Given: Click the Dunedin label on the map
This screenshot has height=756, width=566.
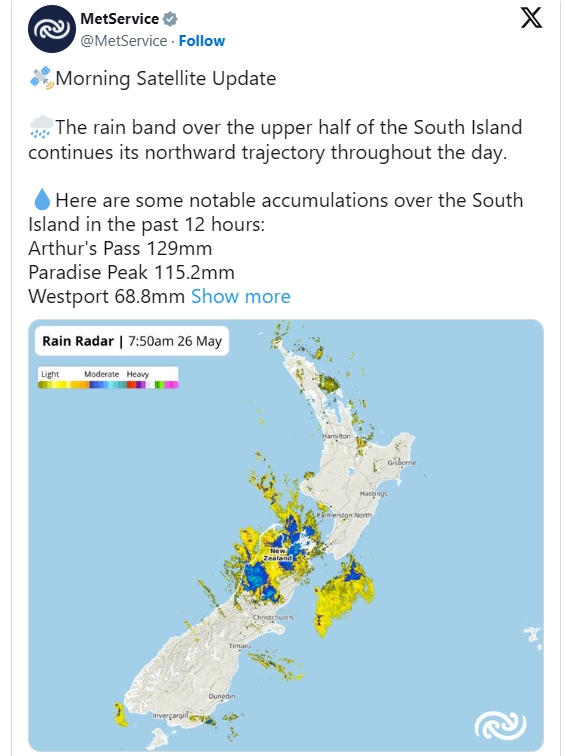Looking at the screenshot, I should tap(222, 696).
